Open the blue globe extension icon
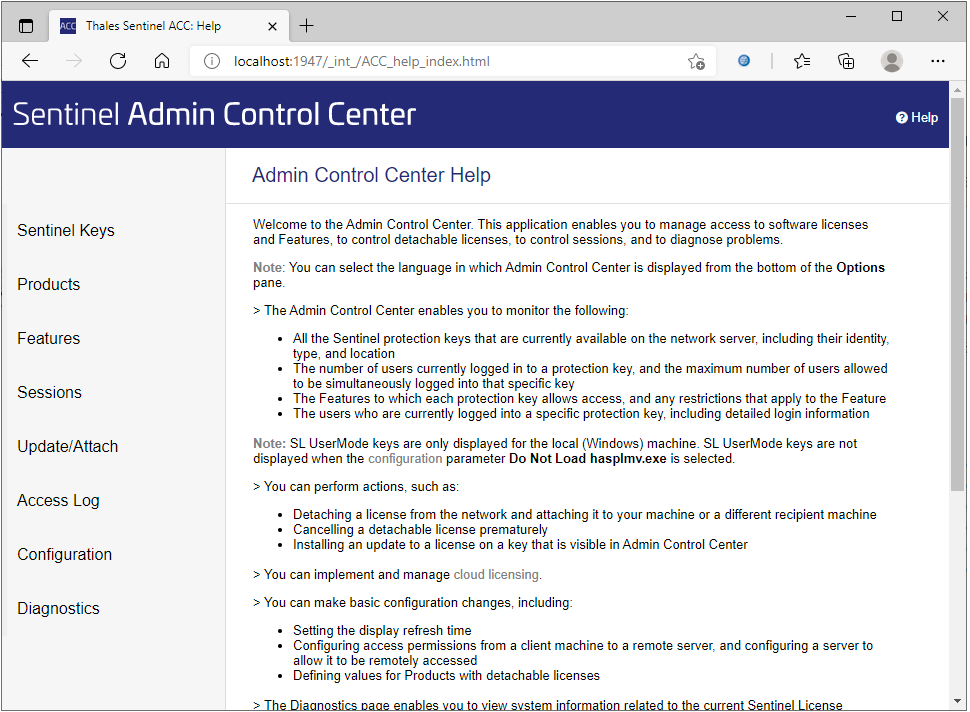The height and width of the screenshot is (712, 970). [x=744, y=61]
